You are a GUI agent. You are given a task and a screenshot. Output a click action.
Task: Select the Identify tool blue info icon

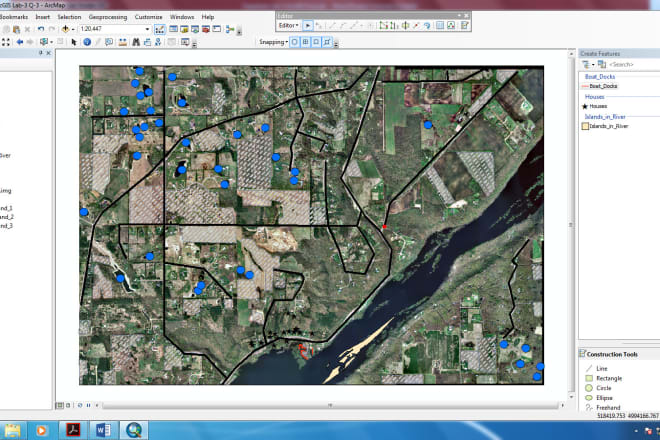(87, 42)
